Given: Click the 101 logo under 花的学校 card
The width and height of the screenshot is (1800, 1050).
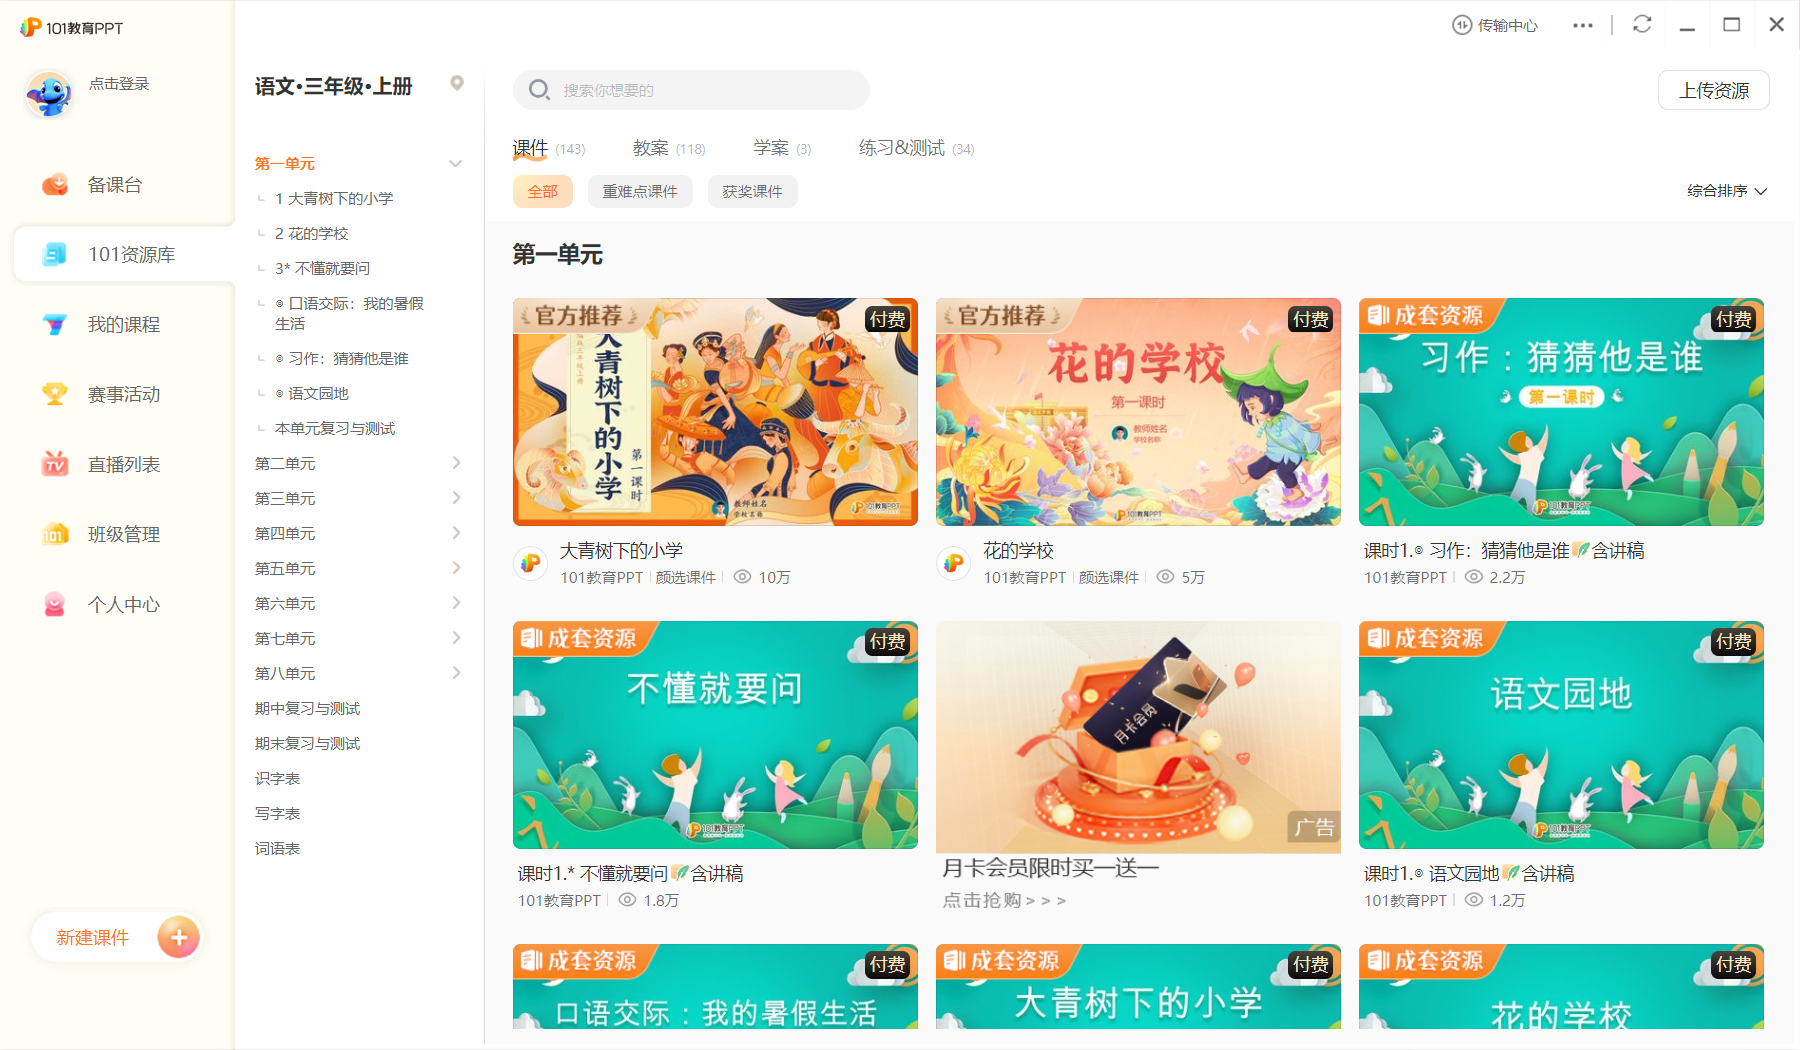Looking at the screenshot, I should tap(954, 563).
